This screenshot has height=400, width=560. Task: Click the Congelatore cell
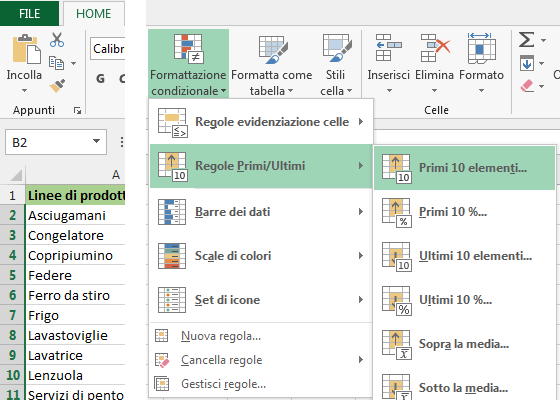pyautogui.click(x=75, y=235)
